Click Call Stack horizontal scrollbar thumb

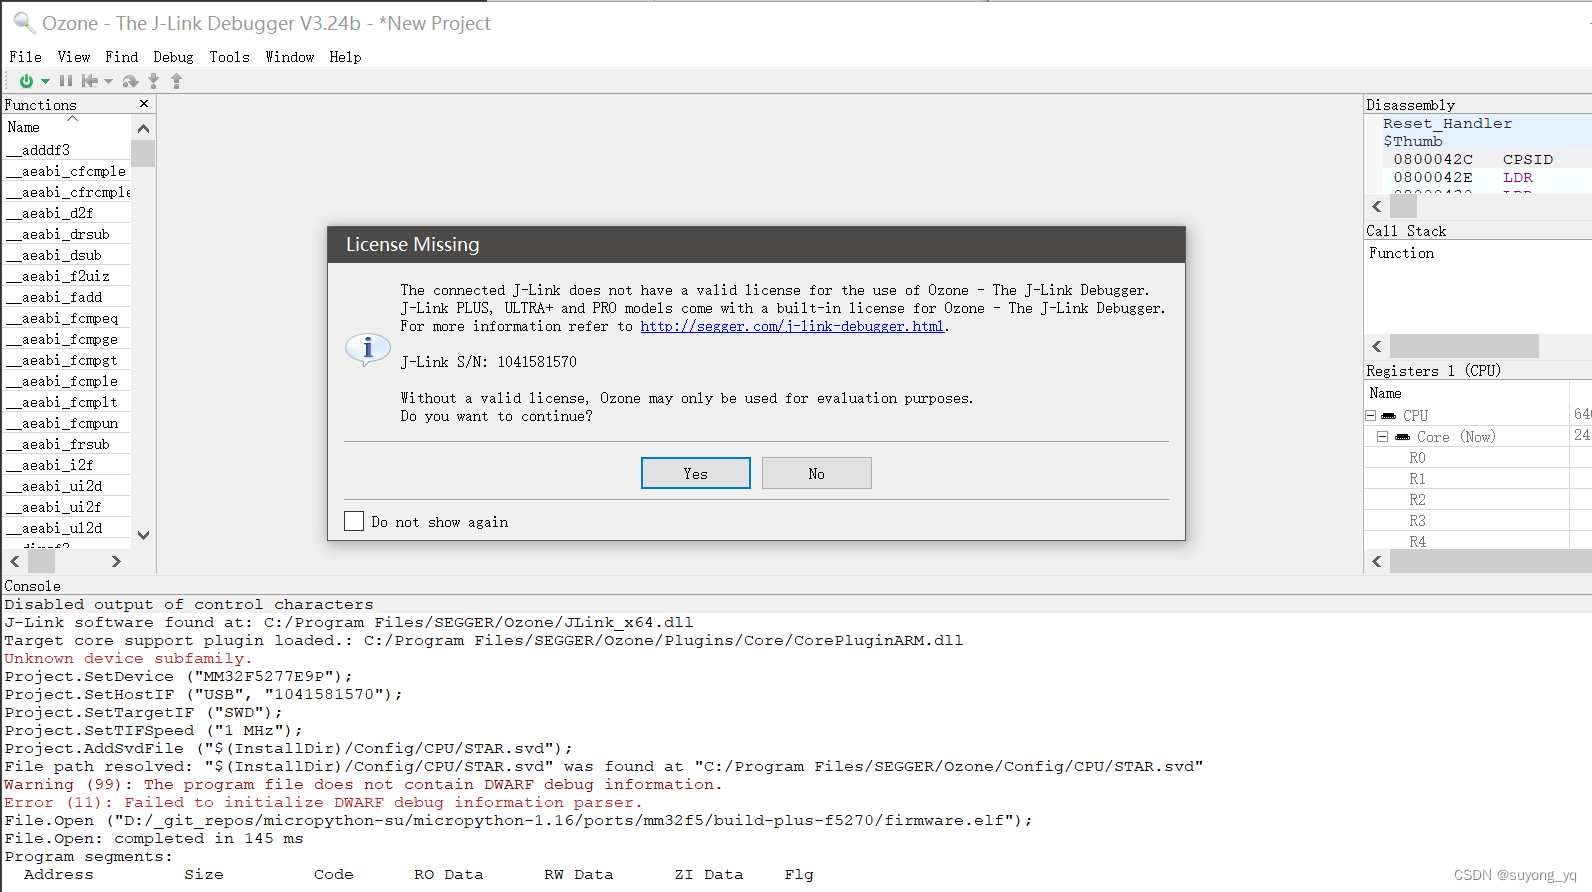[1464, 346]
